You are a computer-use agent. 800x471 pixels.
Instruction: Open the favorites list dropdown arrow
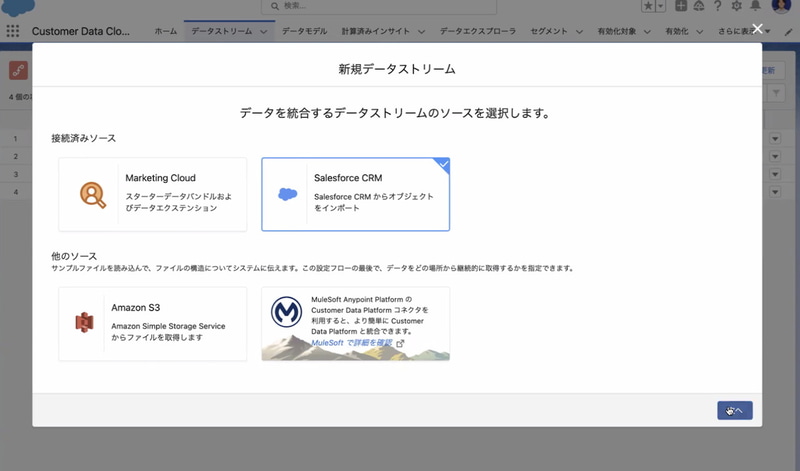point(661,6)
